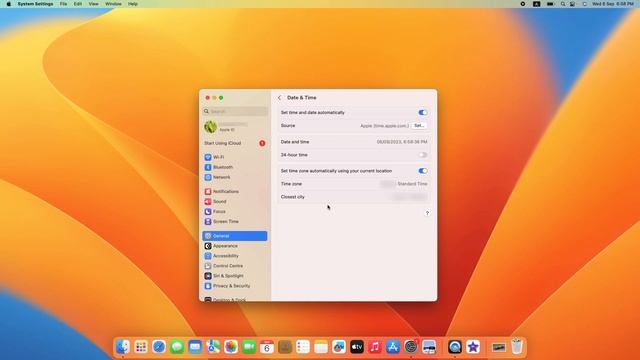Open the Window menu
Screen dimensions: 640x360
[113, 4]
